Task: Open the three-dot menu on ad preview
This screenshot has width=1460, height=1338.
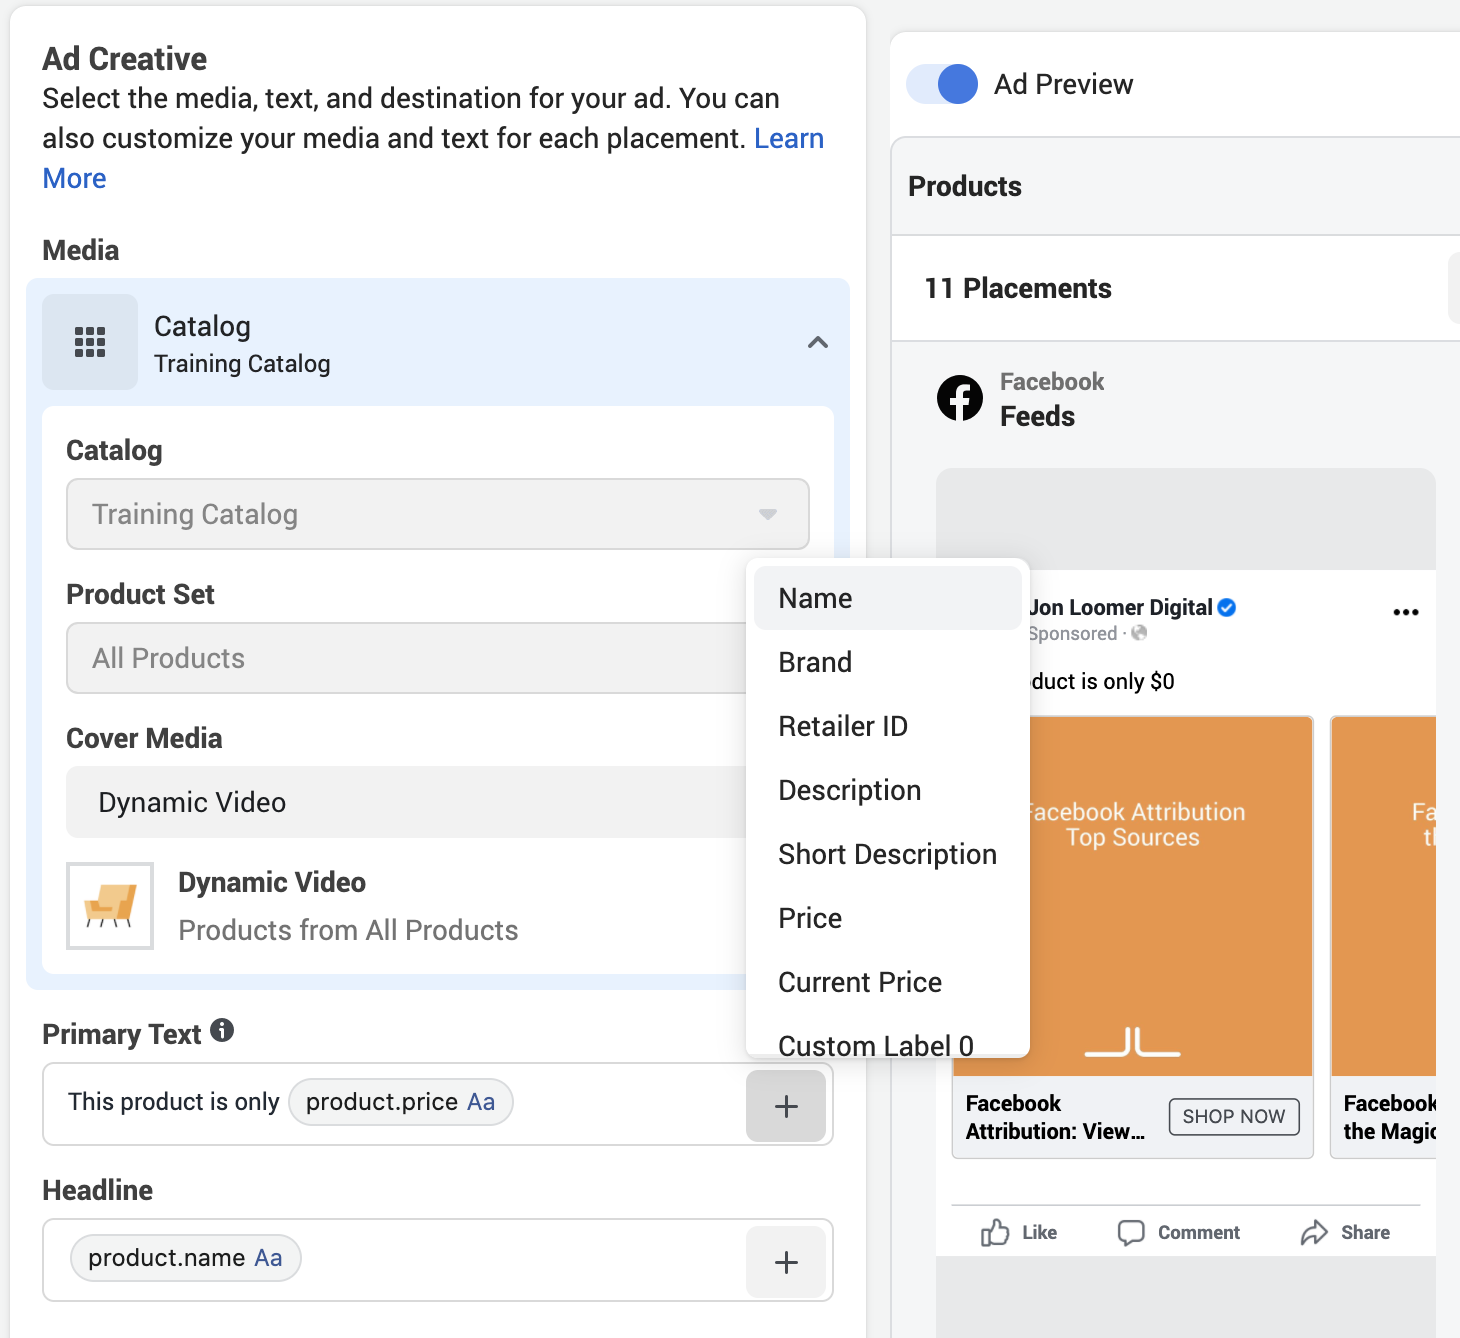Action: coord(1406,612)
